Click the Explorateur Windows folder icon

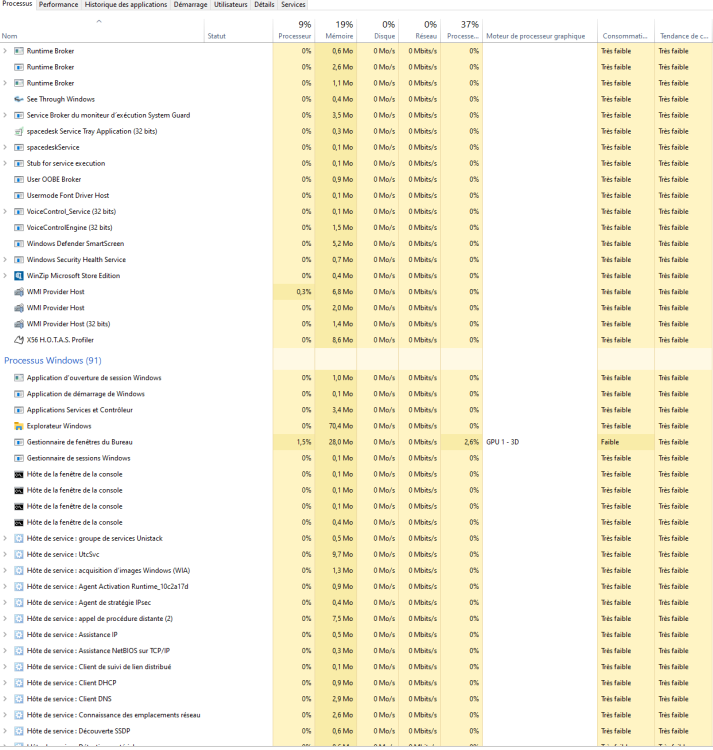click(19, 426)
